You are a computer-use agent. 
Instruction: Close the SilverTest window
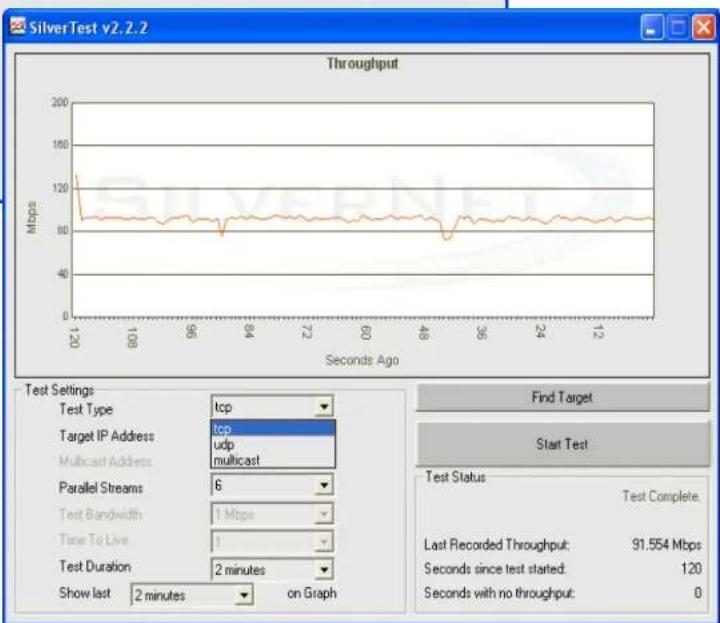(x=704, y=28)
